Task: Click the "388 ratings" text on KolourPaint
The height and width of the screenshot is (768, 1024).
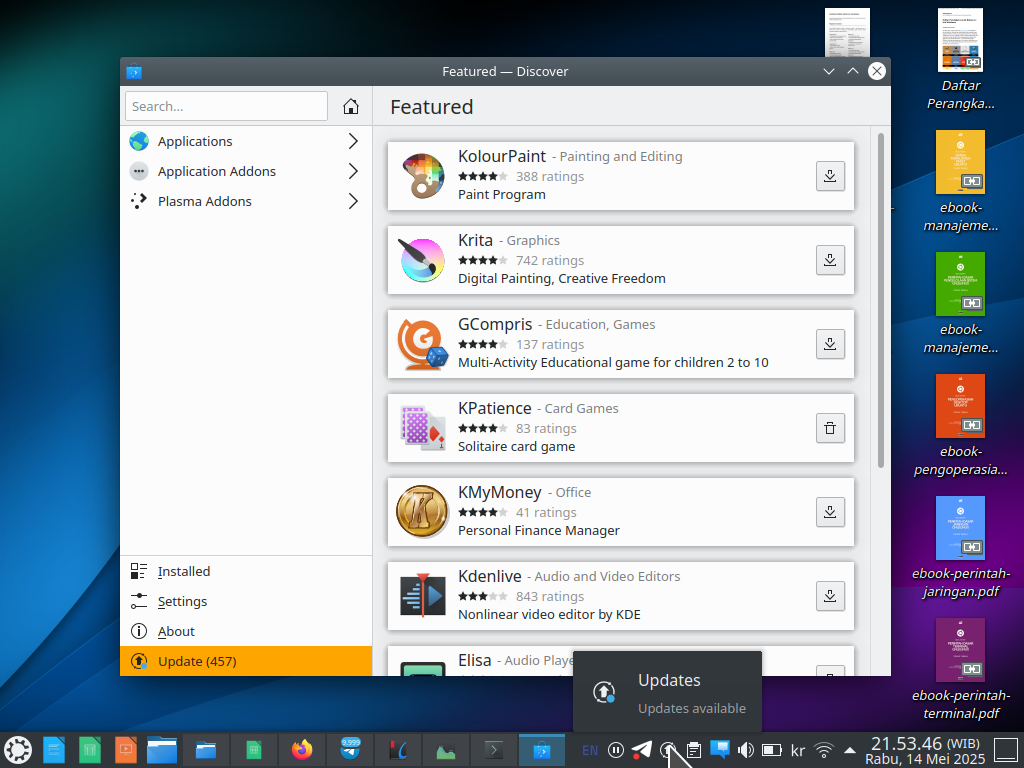Action: (550, 176)
